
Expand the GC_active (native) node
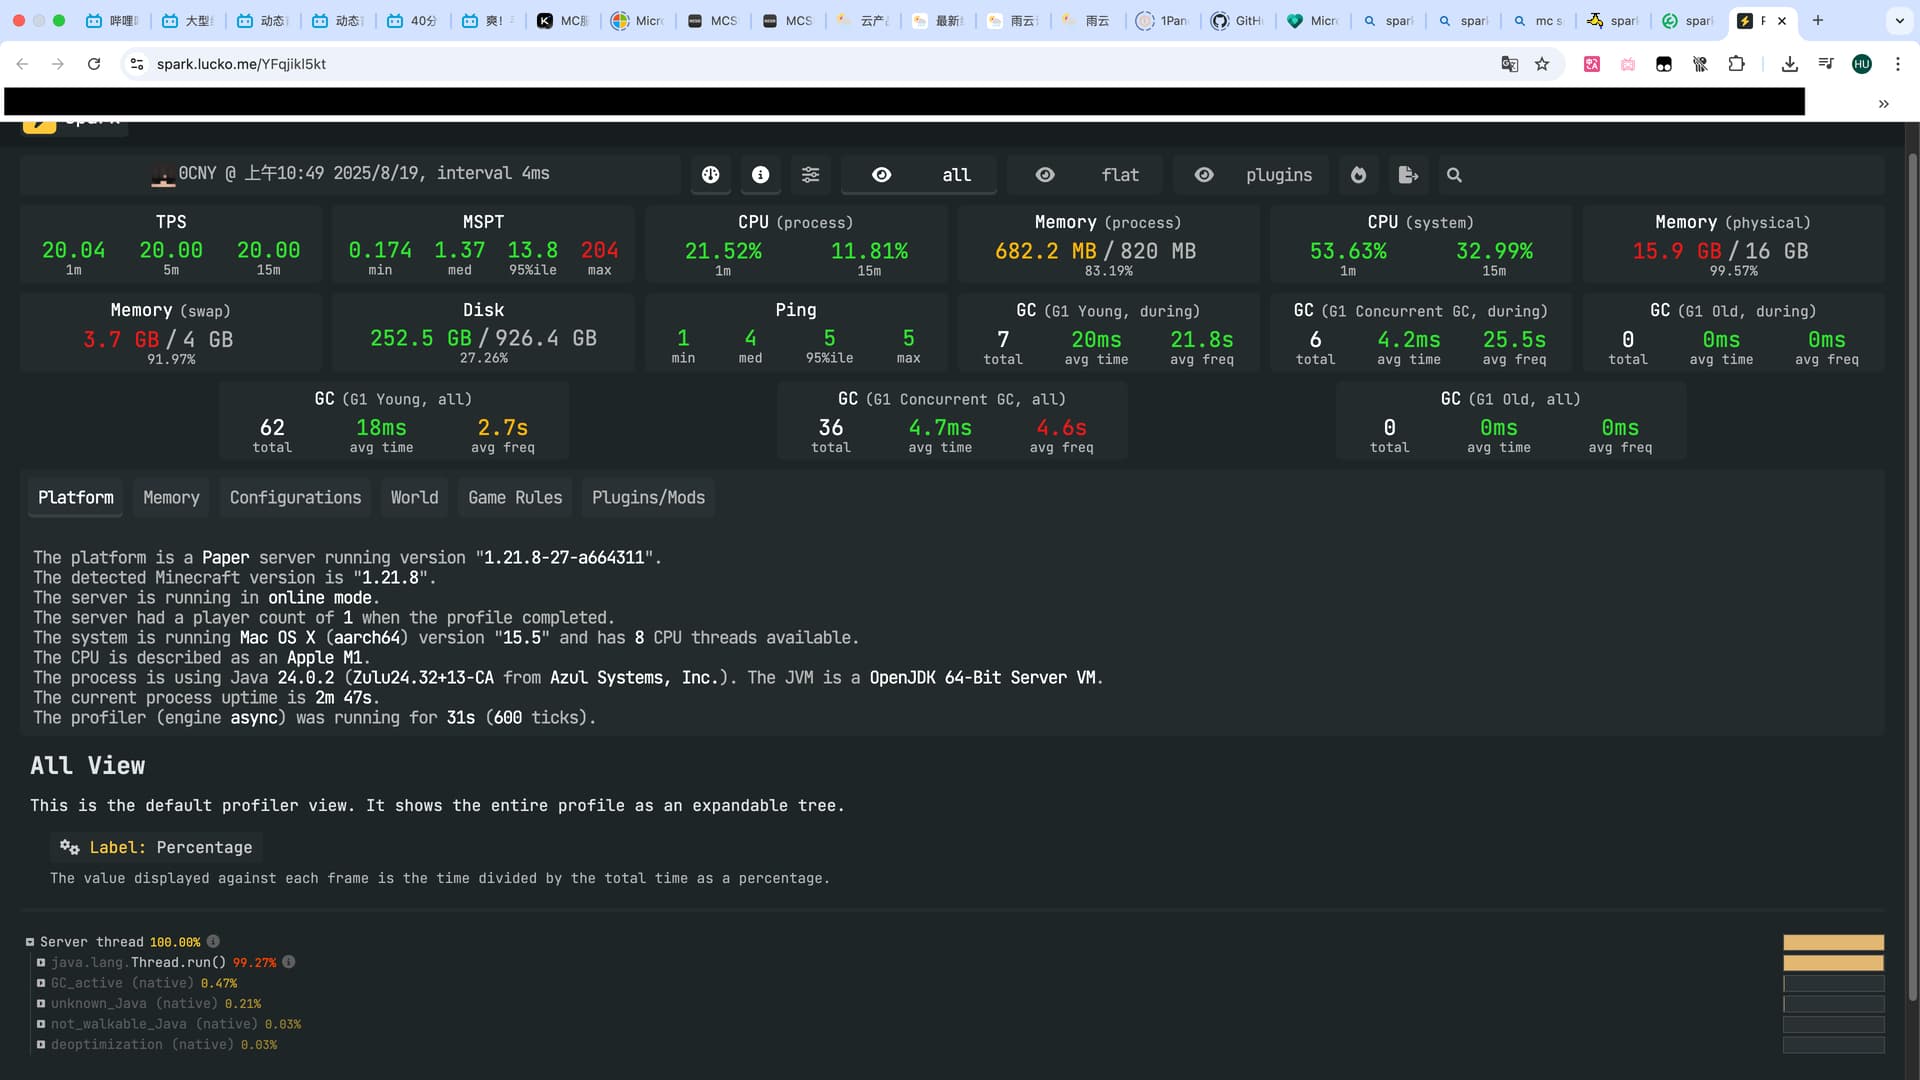coord(41,983)
